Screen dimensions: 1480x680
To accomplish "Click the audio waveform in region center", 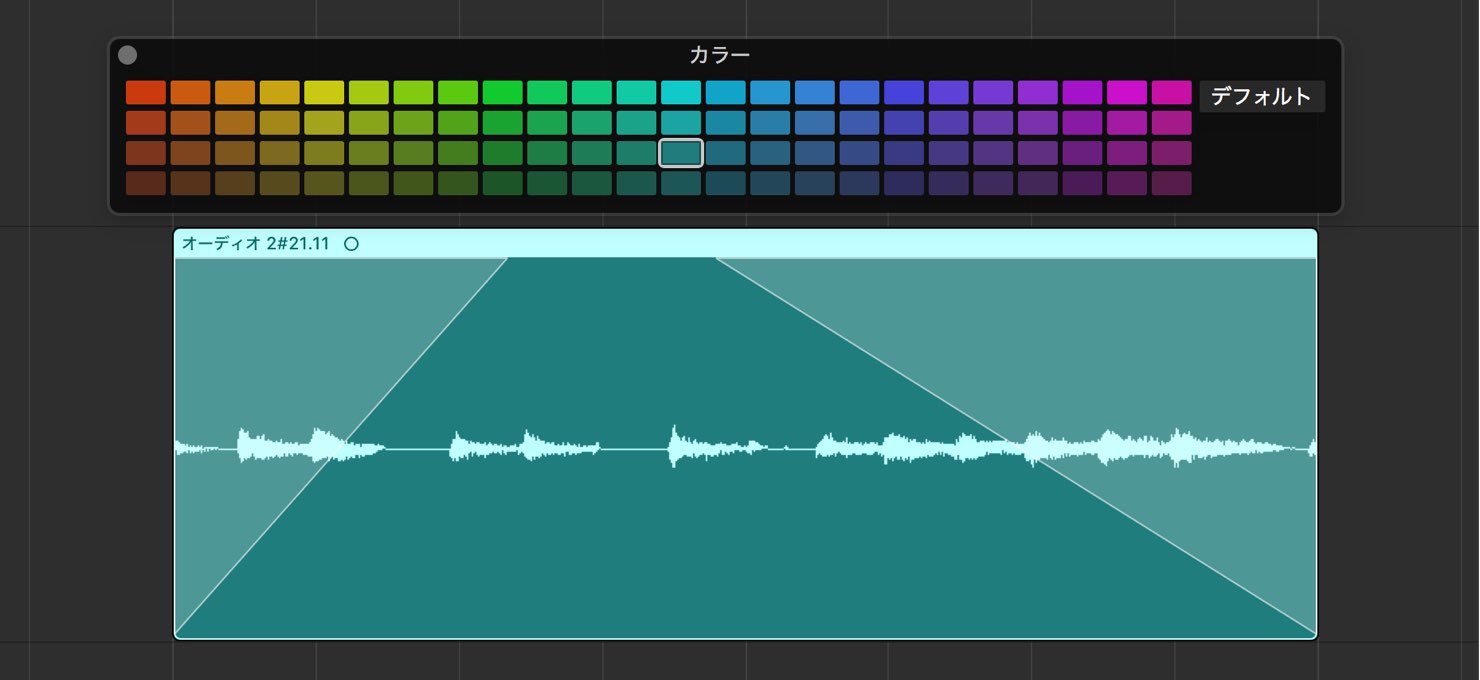I will point(745,449).
